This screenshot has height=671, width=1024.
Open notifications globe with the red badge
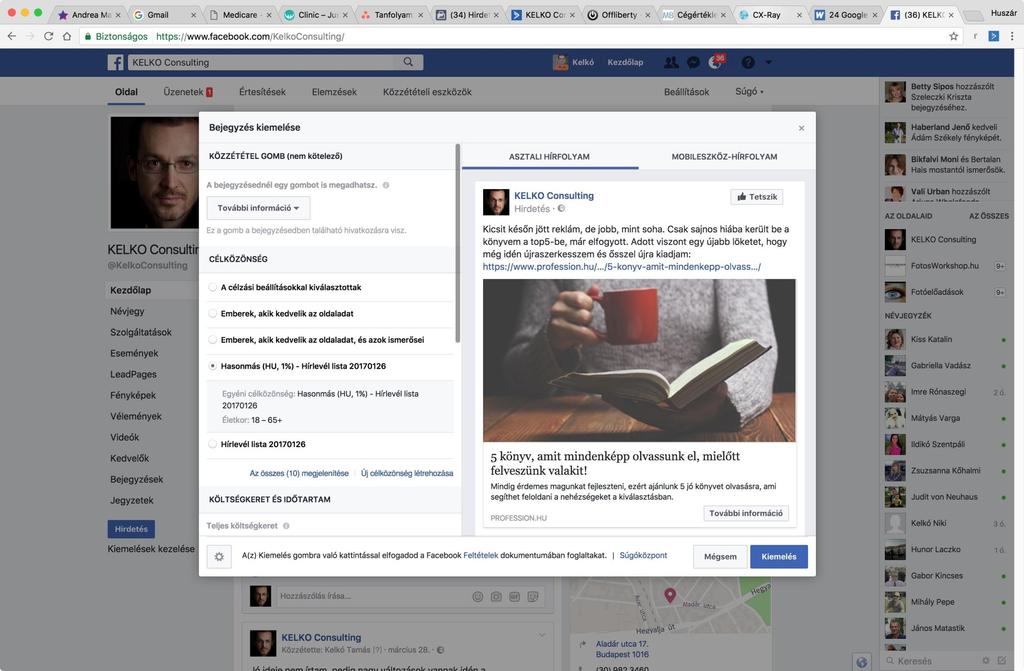click(716, 62)
